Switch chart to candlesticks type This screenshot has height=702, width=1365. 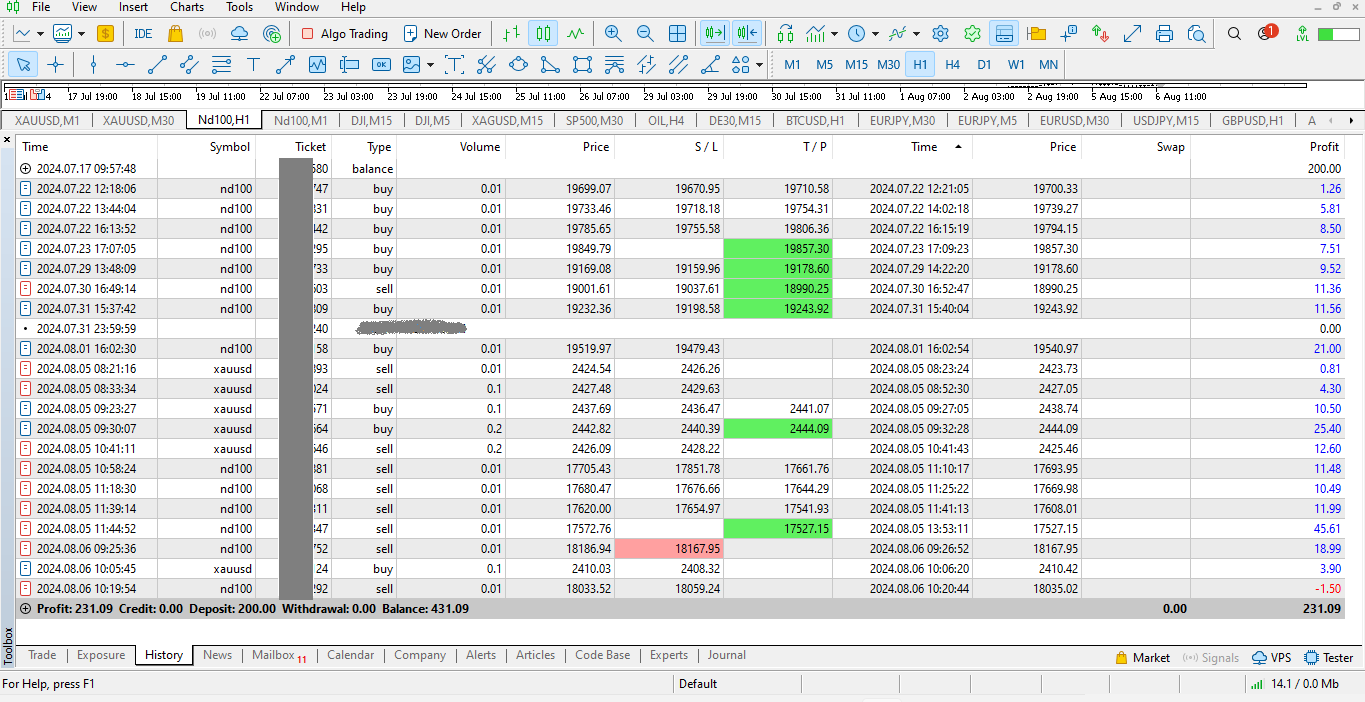[x=543, y=33]
